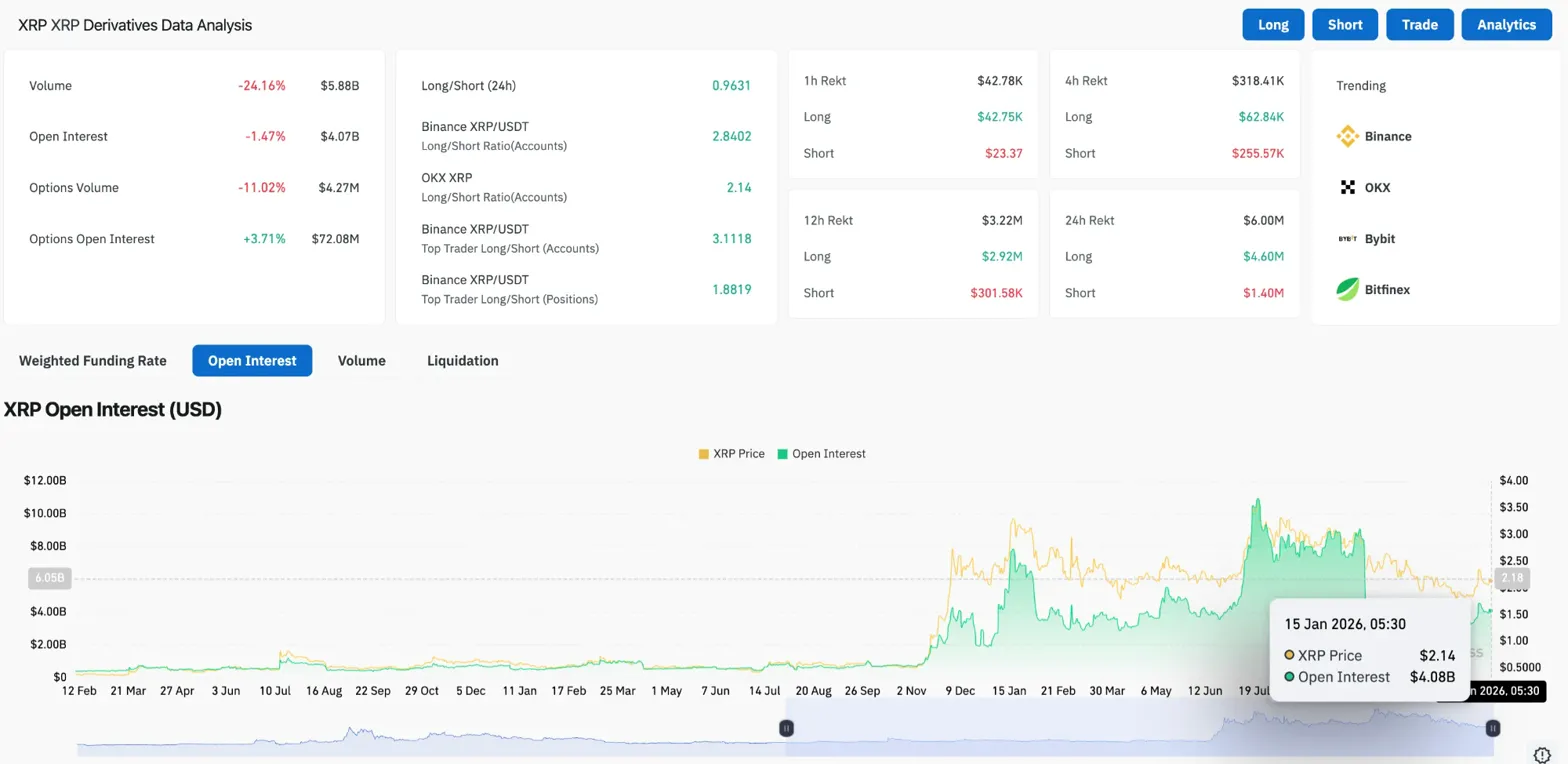The height and width of the screenshot is (764, 1568).
Task: Click the Bybit logo icon
Action: coord(1347,239)
